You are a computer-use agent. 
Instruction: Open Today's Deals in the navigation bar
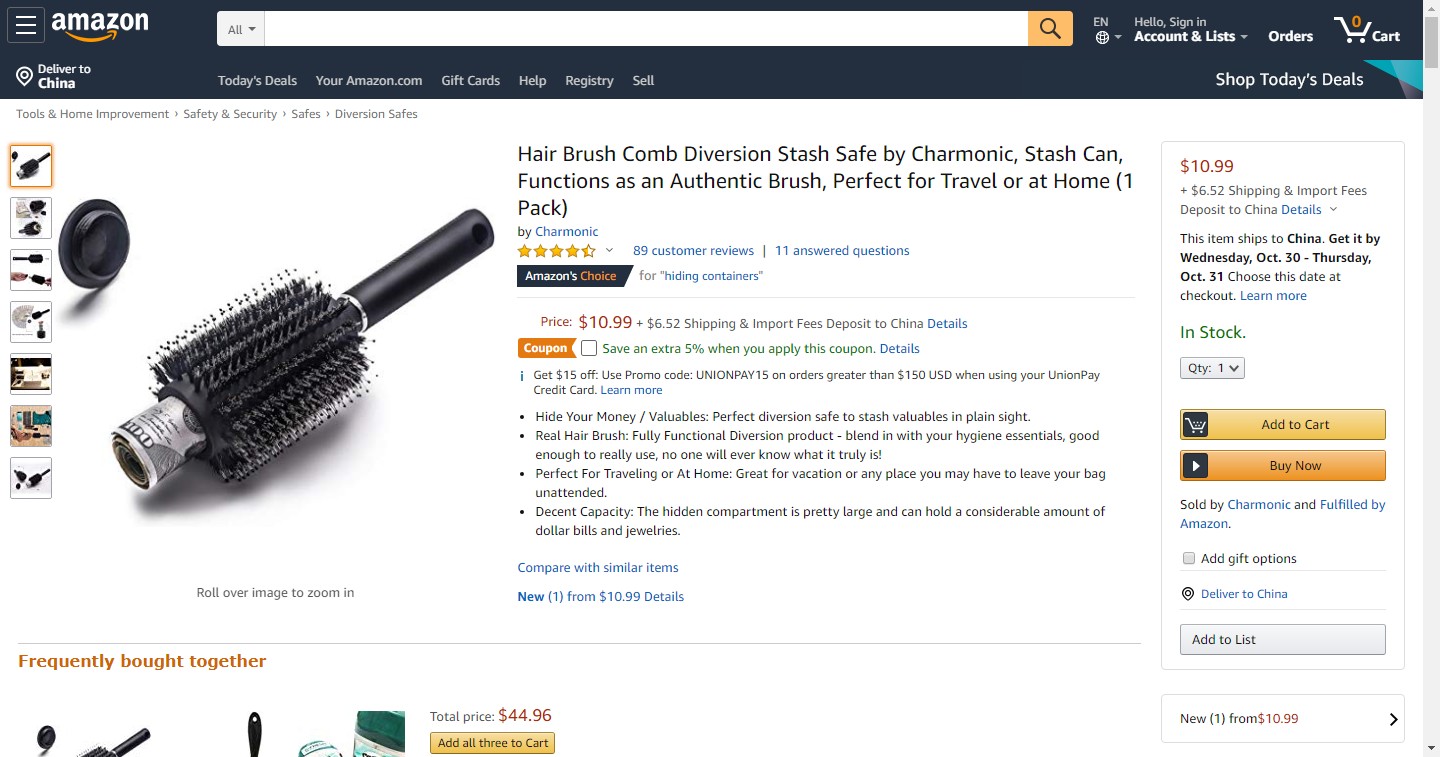tap(257, 81)
